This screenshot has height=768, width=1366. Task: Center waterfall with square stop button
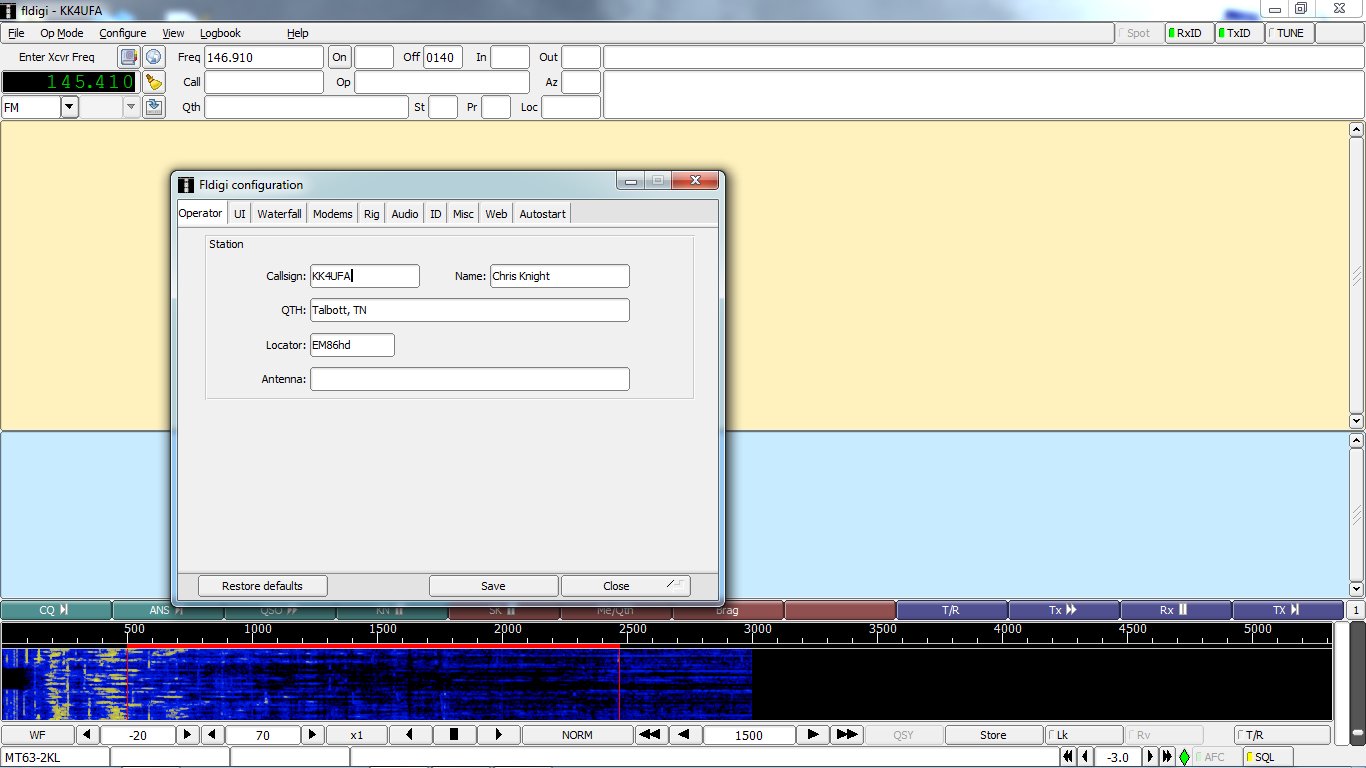[454, 735]
